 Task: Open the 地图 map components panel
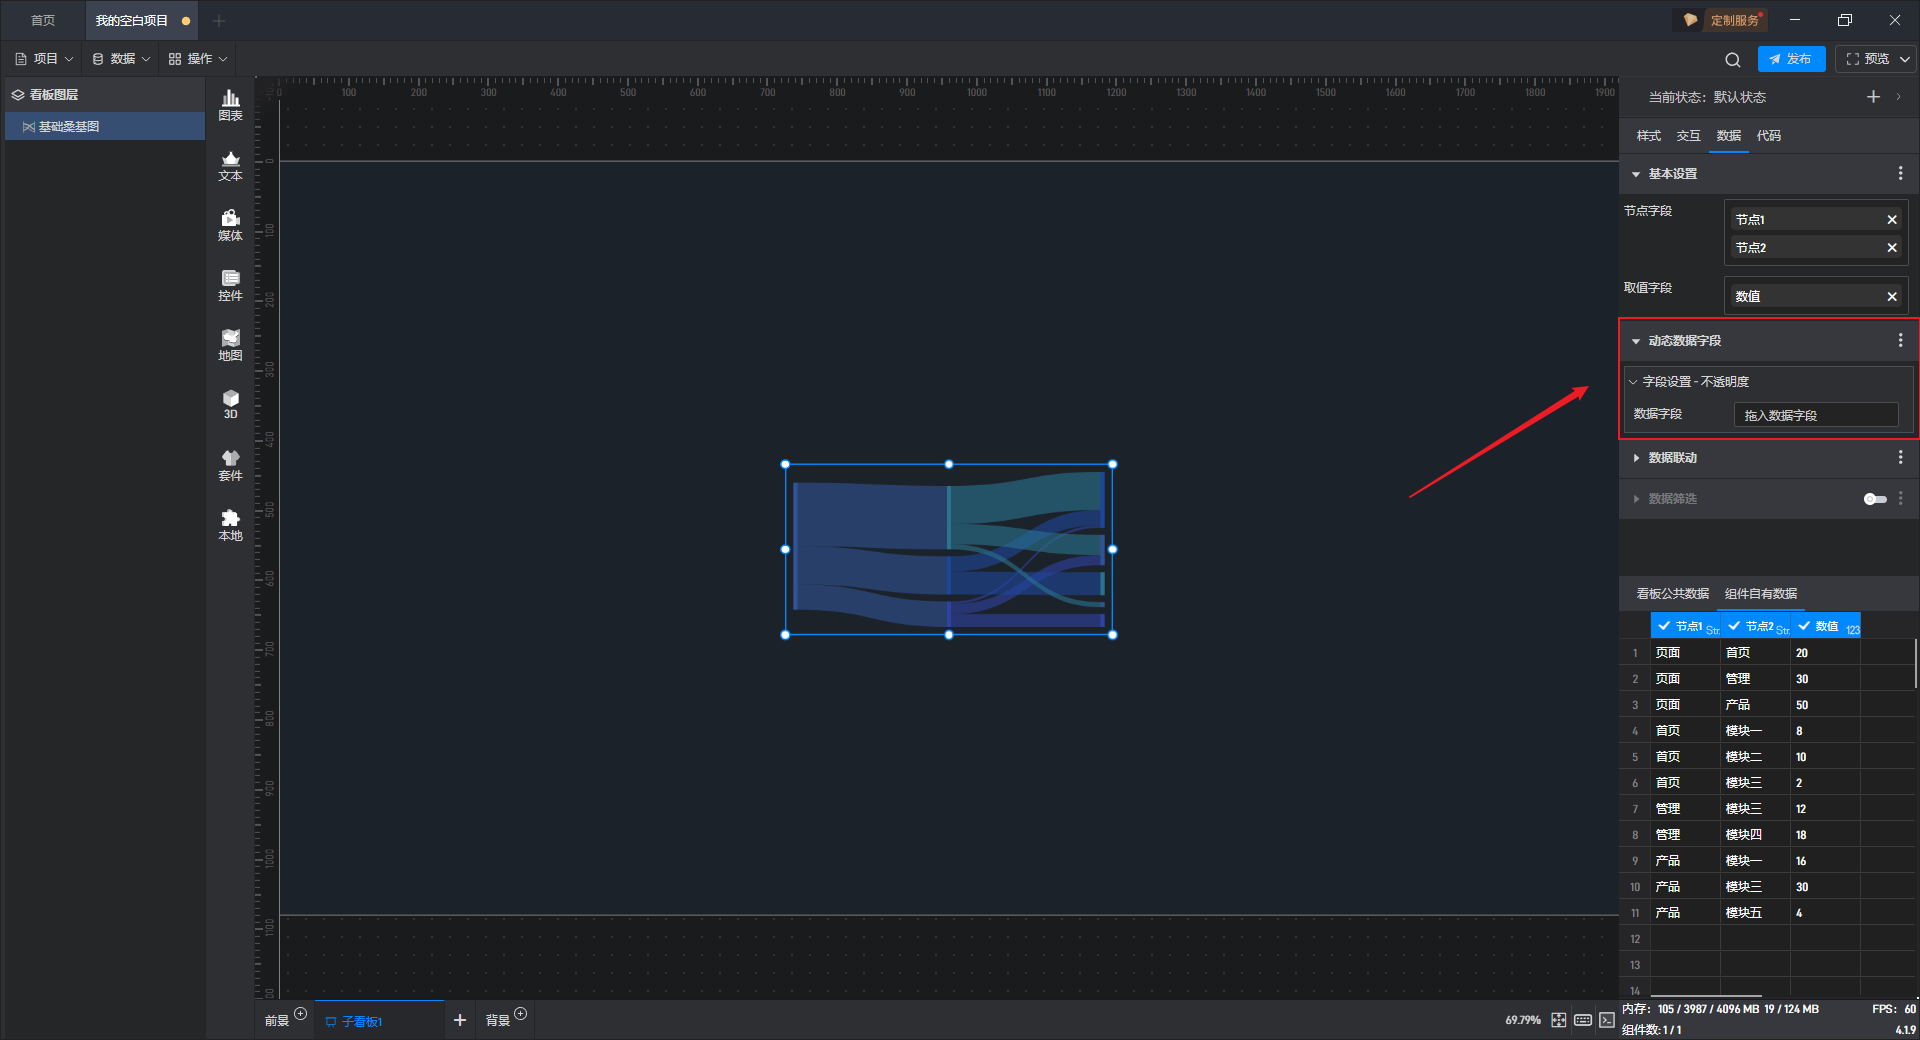[230, 345]
